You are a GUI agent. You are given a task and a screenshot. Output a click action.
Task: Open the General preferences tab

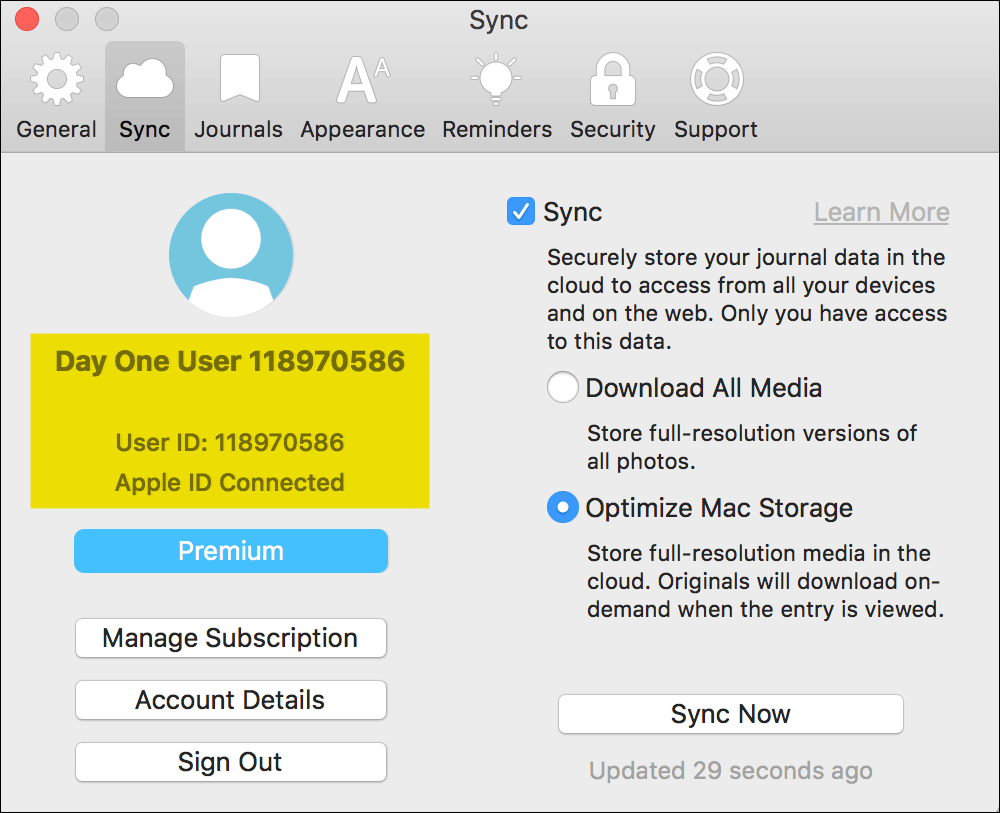coord(56,97)
